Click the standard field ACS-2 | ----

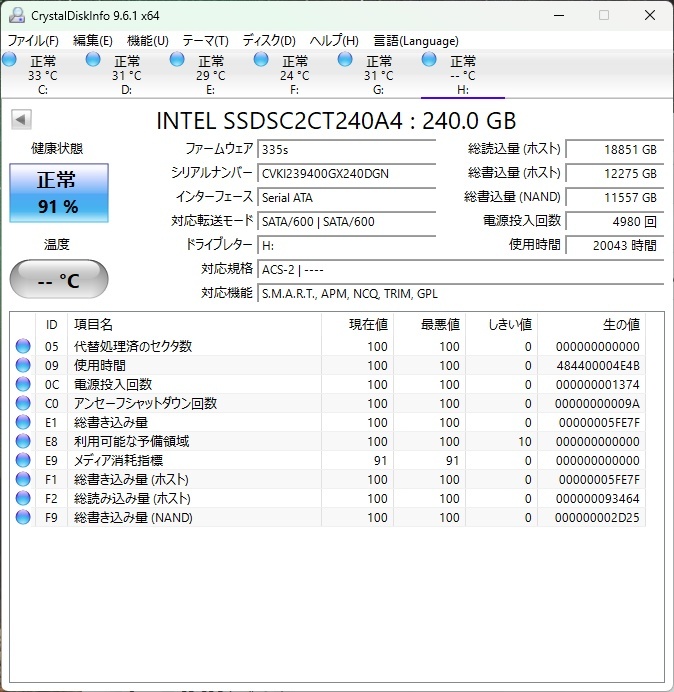pyautogui.click(x=461, y=269)
